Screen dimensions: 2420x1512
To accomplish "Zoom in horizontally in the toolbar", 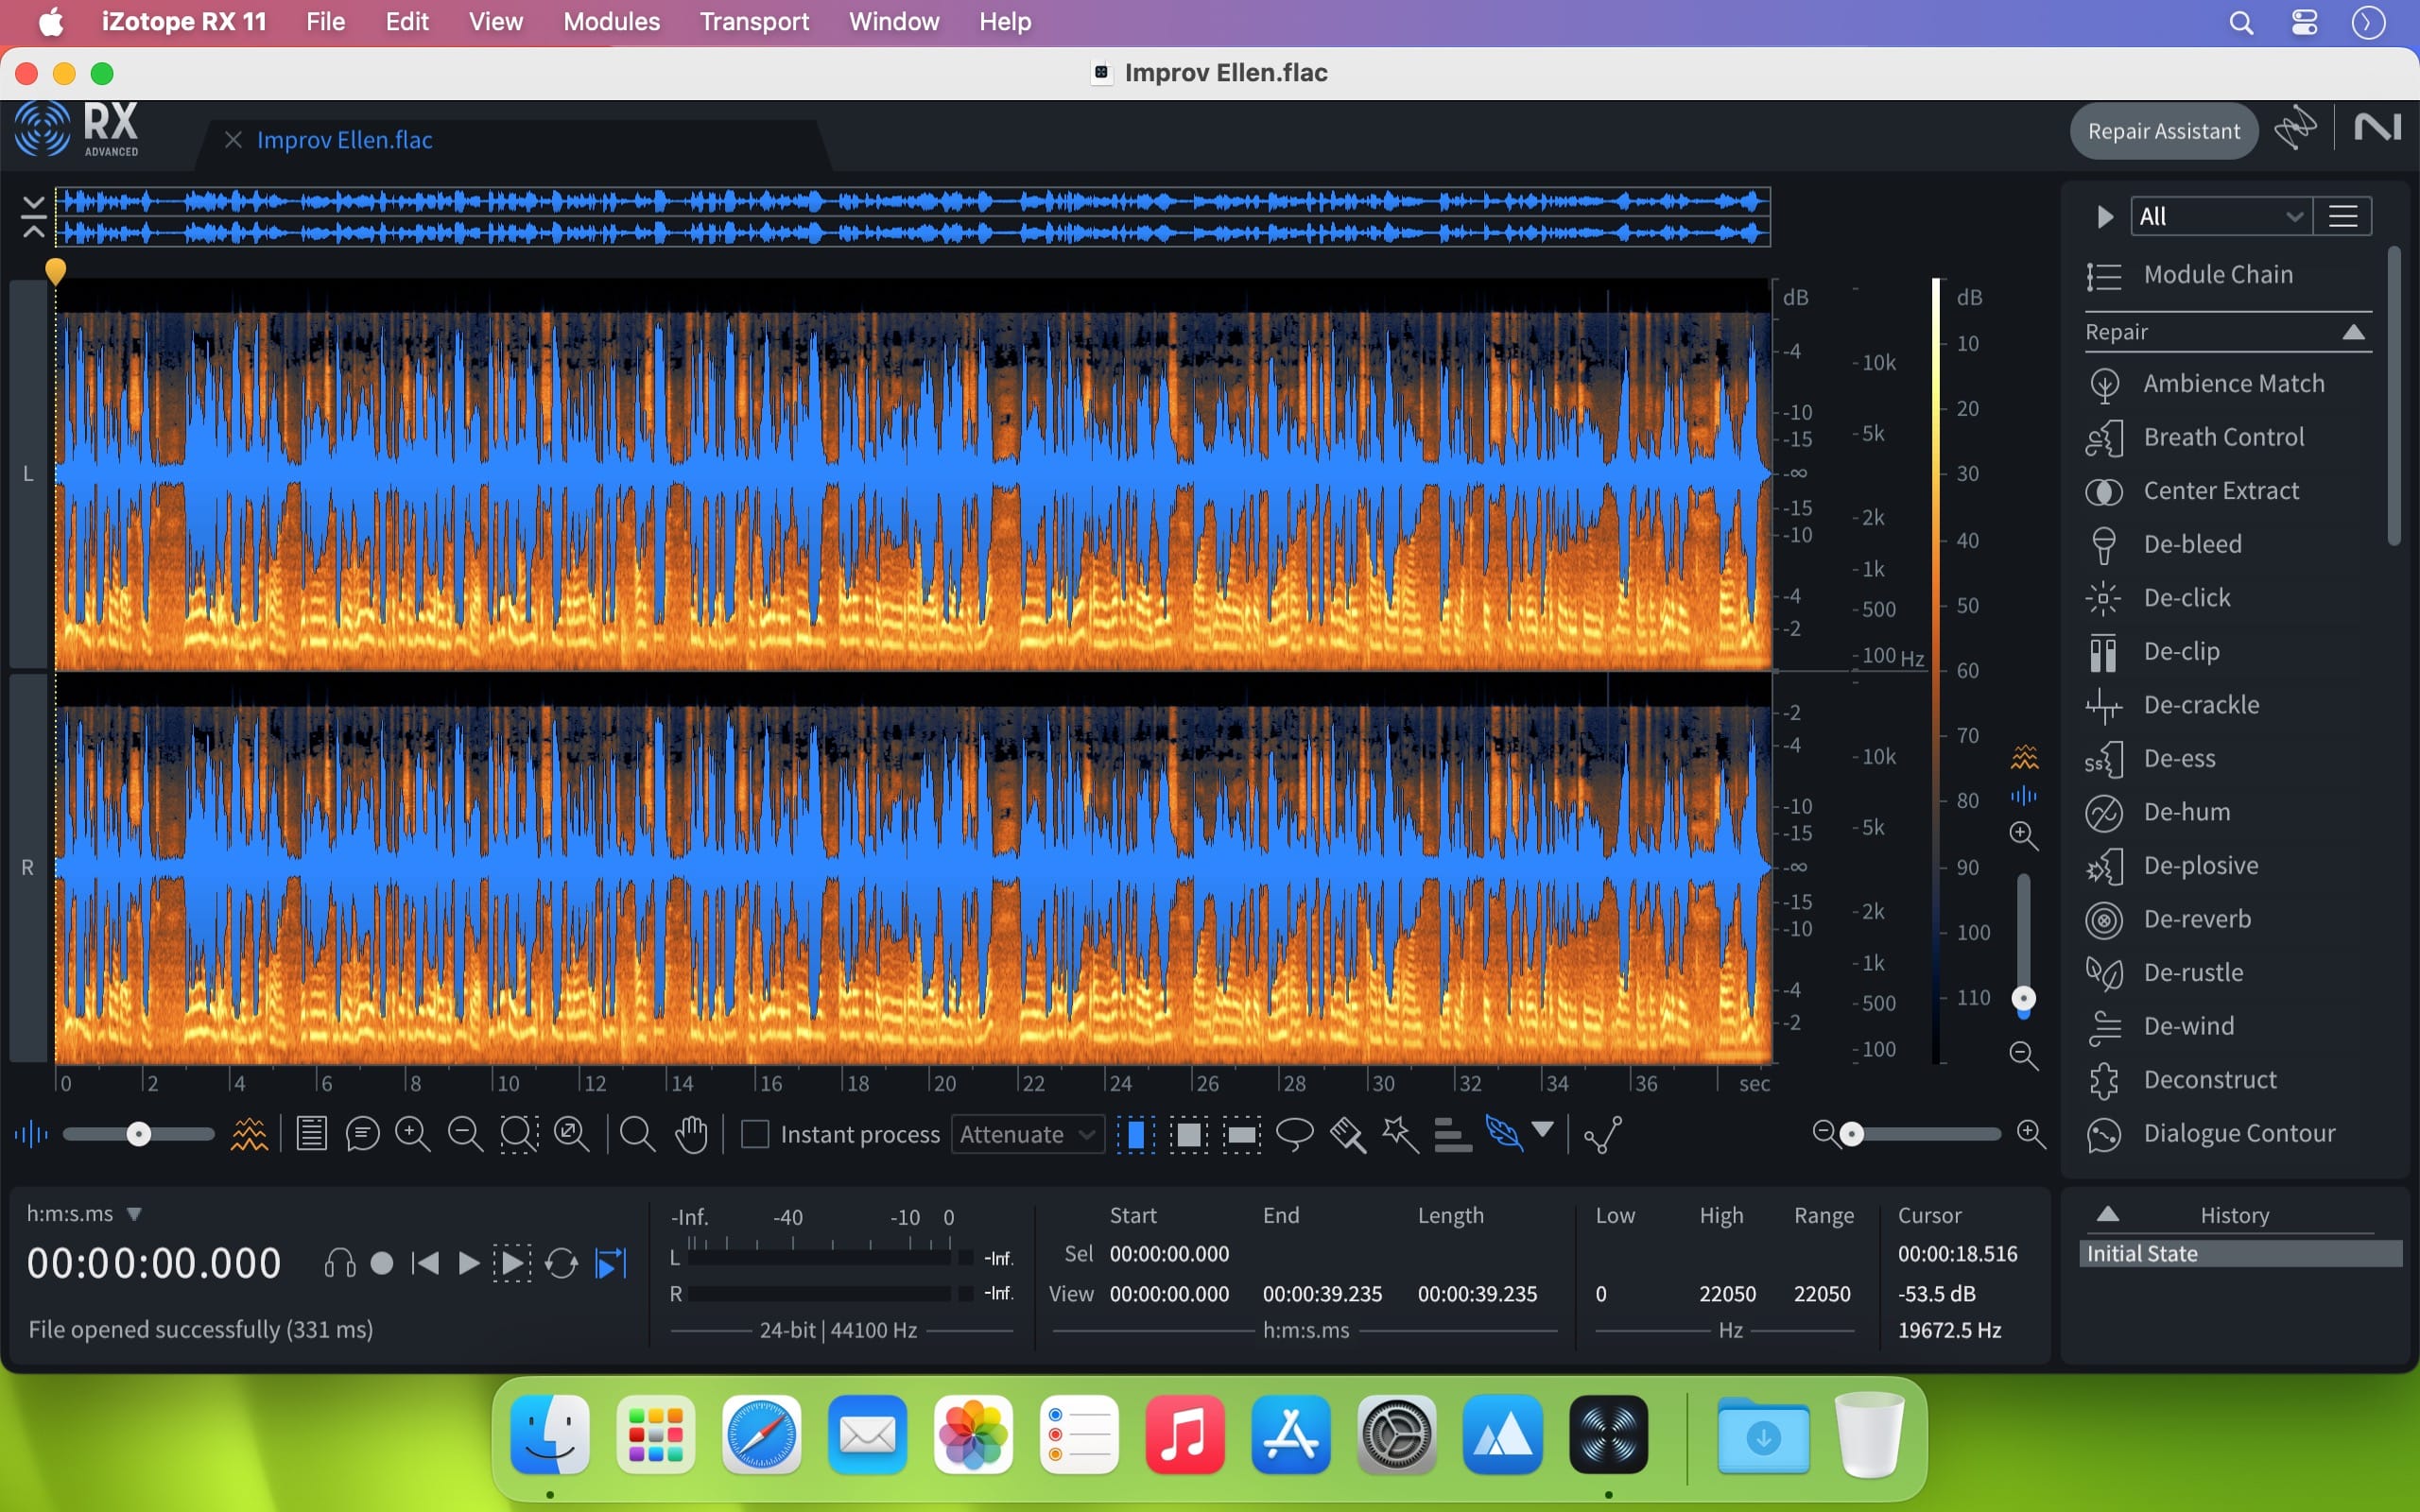I will (412, 1134).
